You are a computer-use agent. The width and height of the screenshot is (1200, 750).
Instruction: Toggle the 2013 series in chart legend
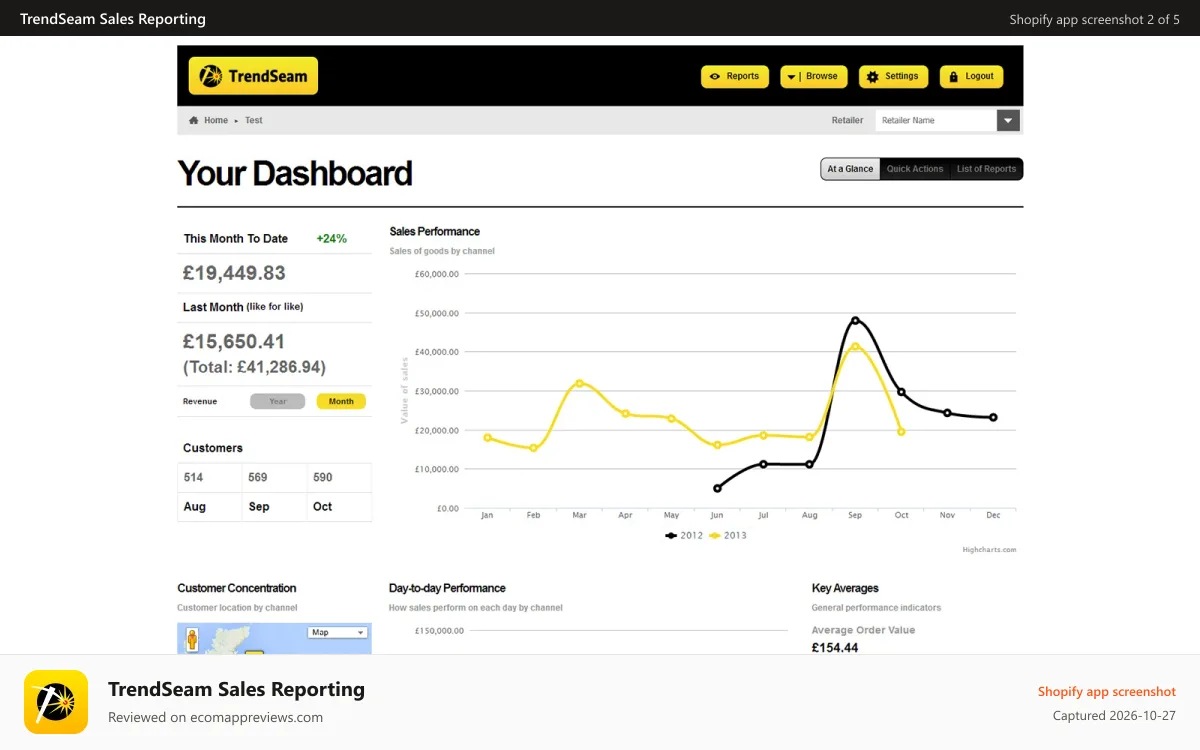(728, 535)
